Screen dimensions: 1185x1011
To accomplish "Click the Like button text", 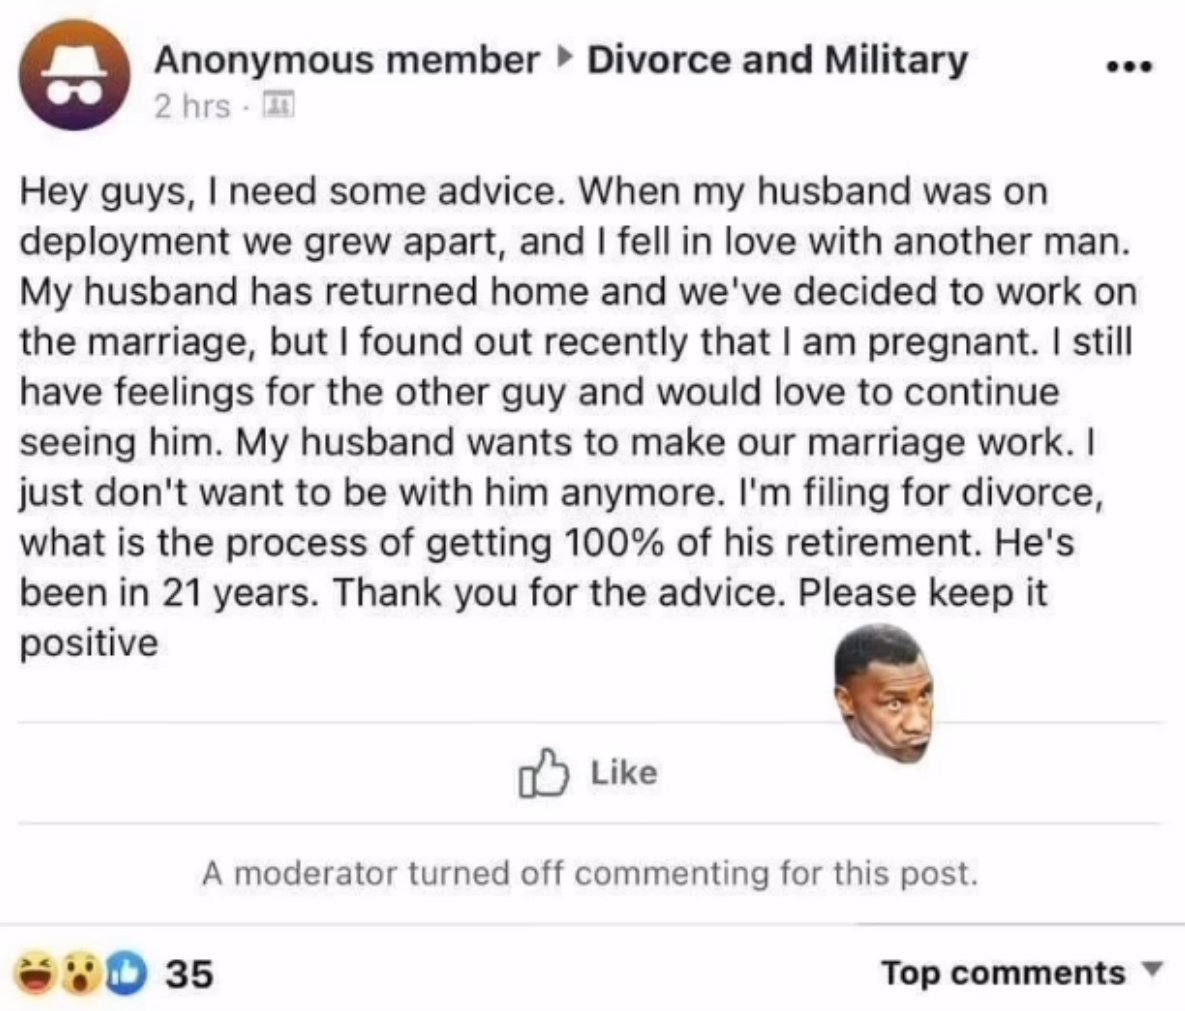I will click(x=623, y=772).
